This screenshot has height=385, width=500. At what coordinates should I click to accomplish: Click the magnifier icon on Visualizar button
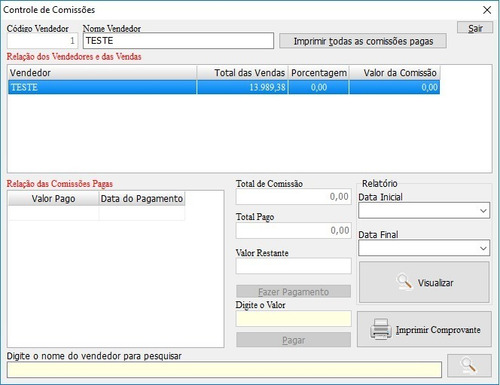tap(404, 282)
